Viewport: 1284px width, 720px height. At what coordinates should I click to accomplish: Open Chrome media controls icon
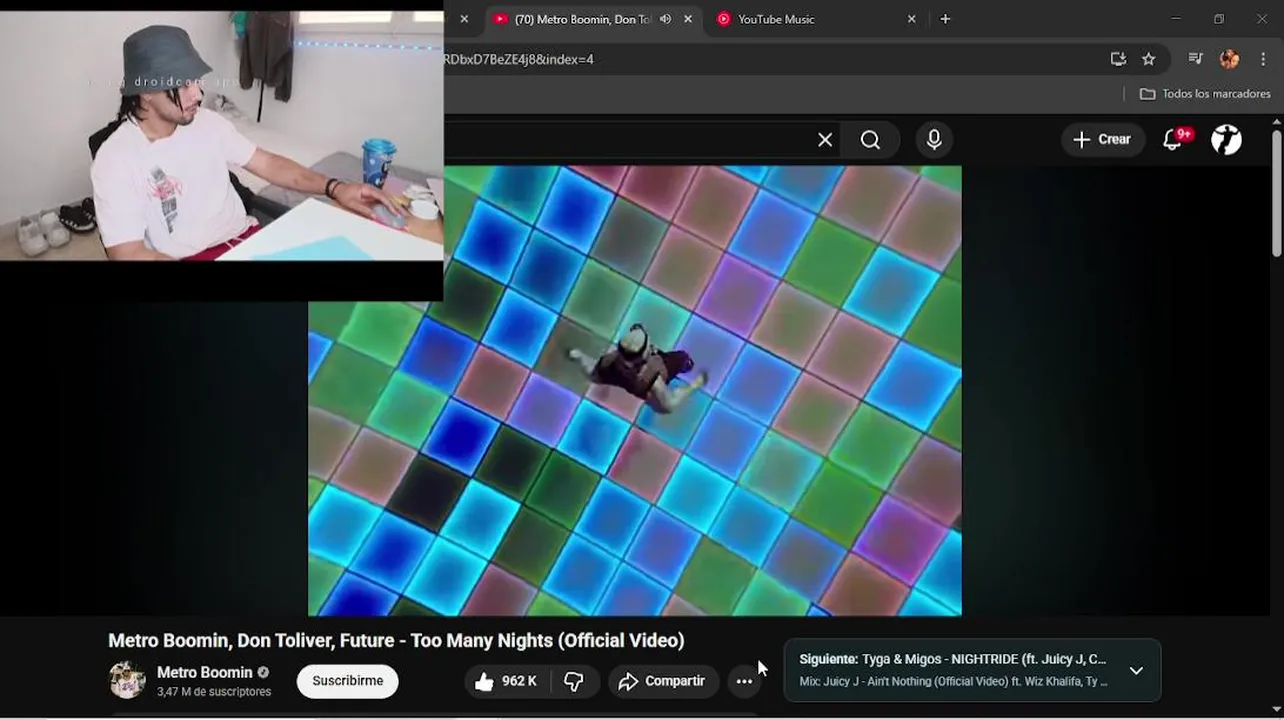pos(1195,59)
